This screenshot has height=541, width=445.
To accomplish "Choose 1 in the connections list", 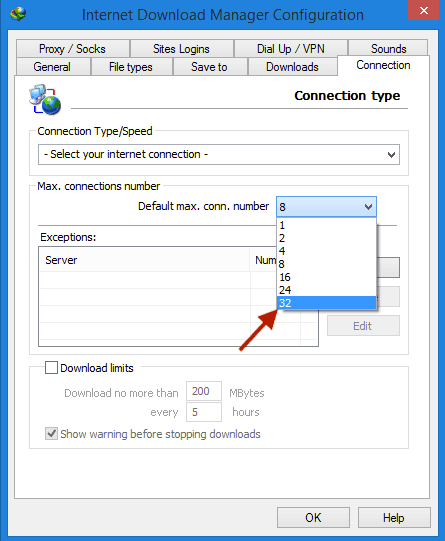I will [x=326, y=225].
